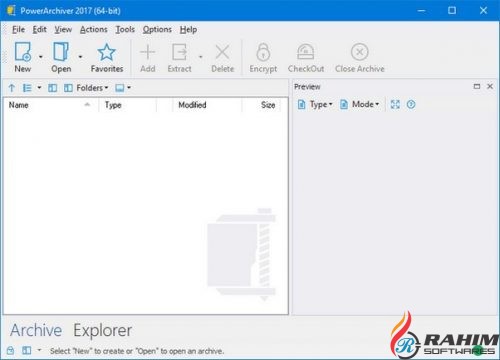Click the preview help question mark icon

411,105
